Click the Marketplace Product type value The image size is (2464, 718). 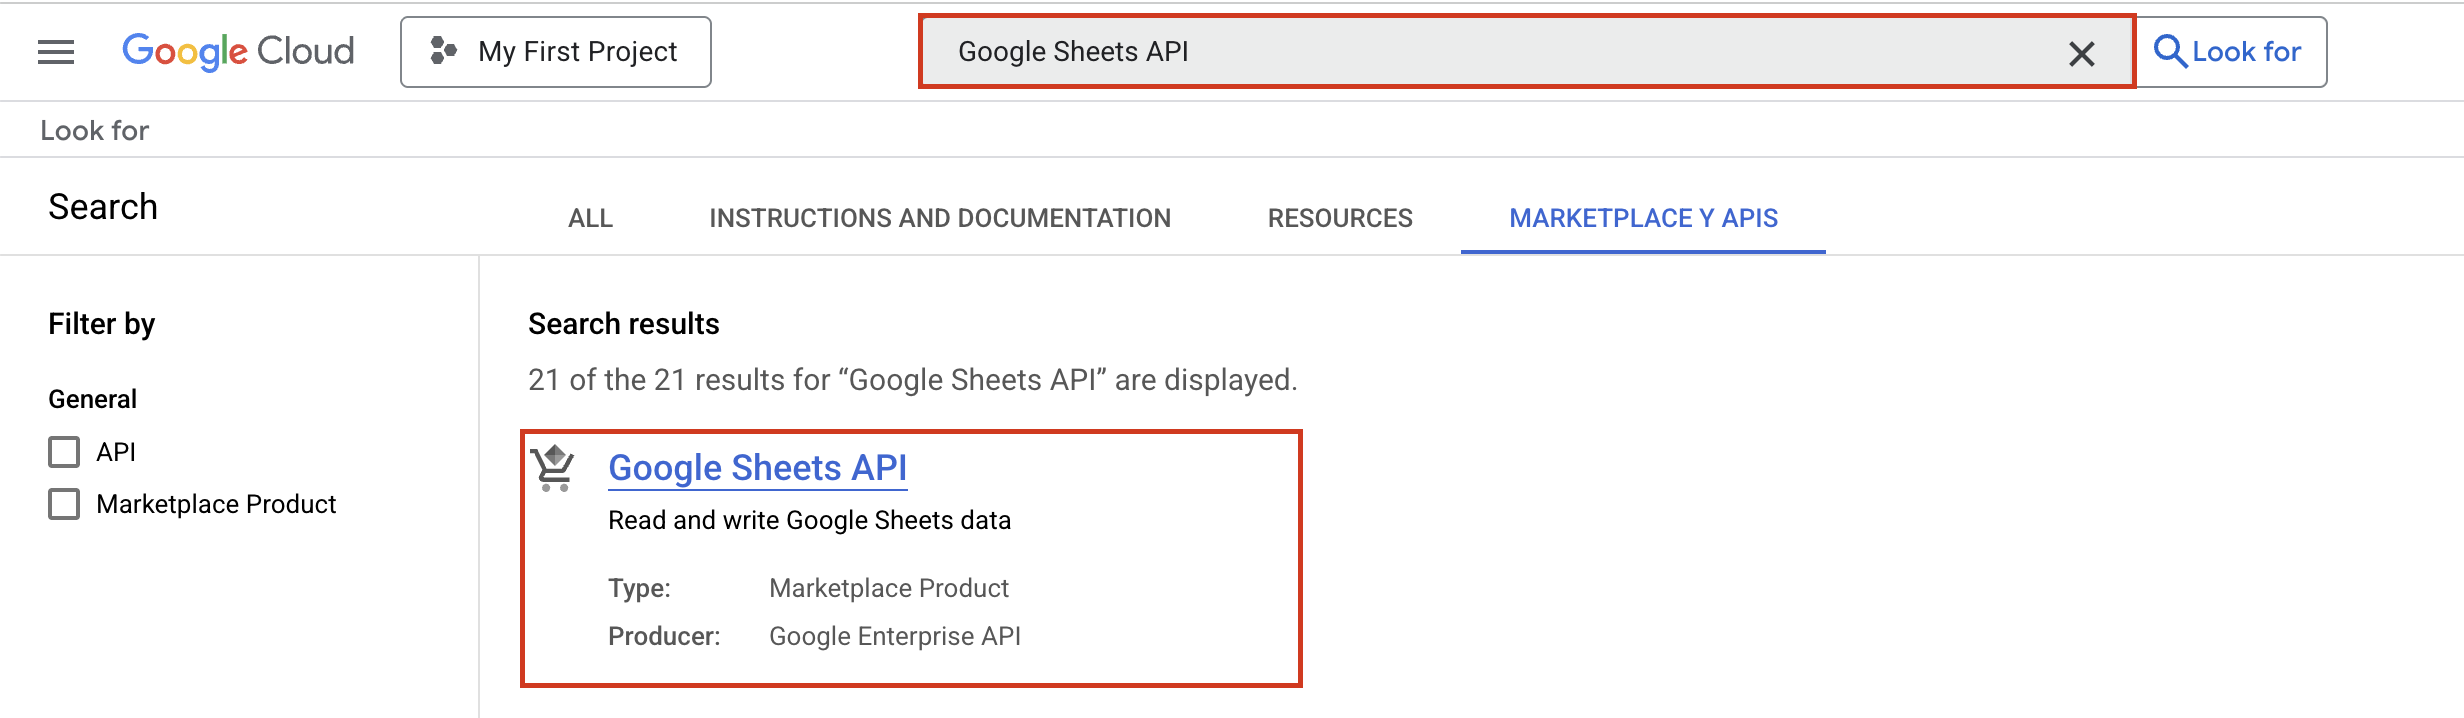coord(889,588)
